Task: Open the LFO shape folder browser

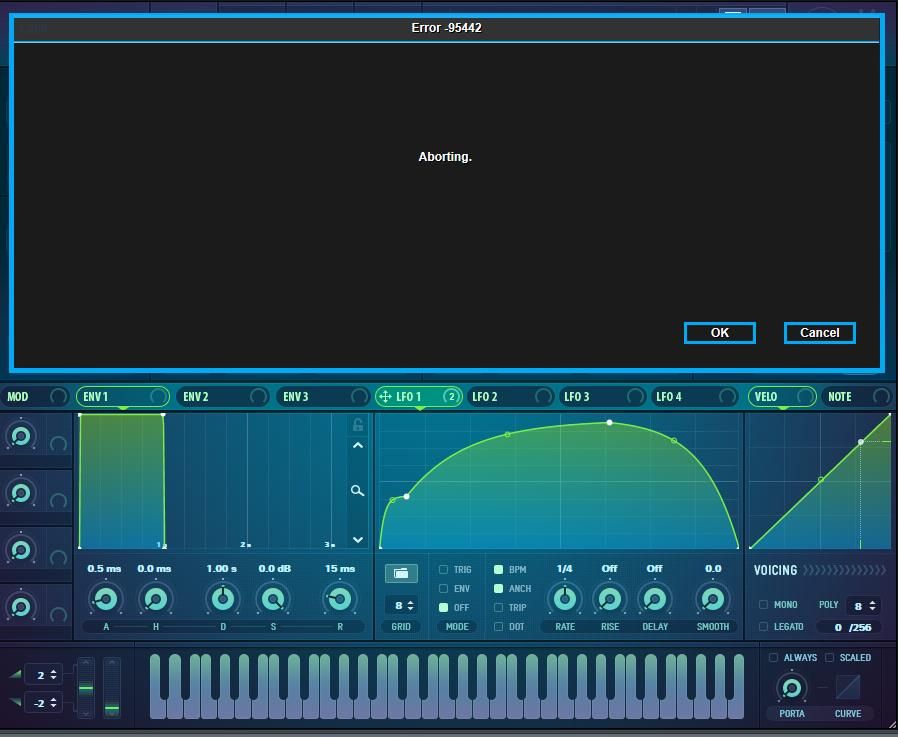Action: click(x=401, y=573)
